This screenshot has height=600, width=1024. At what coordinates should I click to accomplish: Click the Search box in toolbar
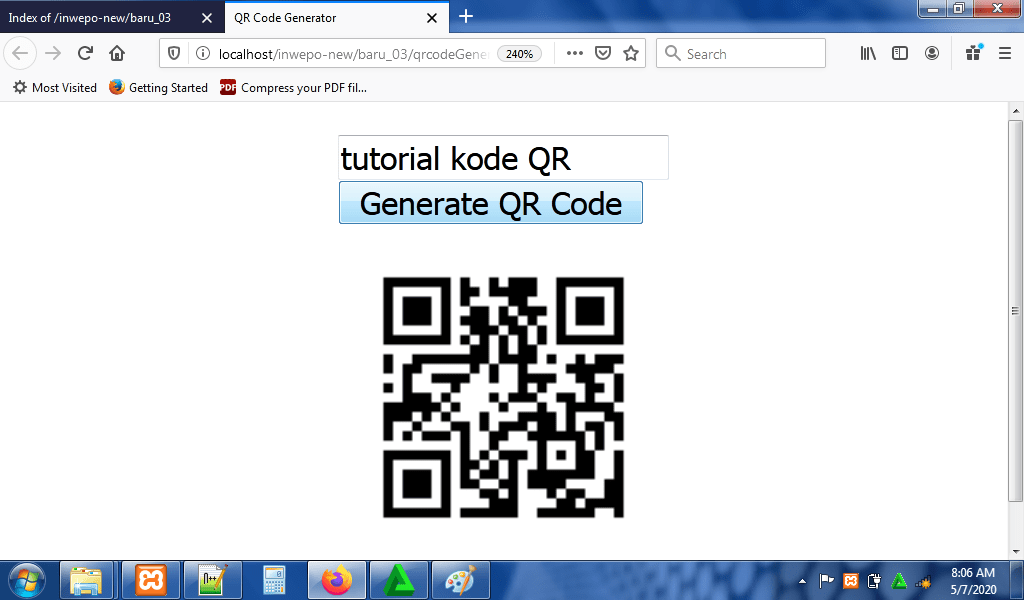coord(741,54)
